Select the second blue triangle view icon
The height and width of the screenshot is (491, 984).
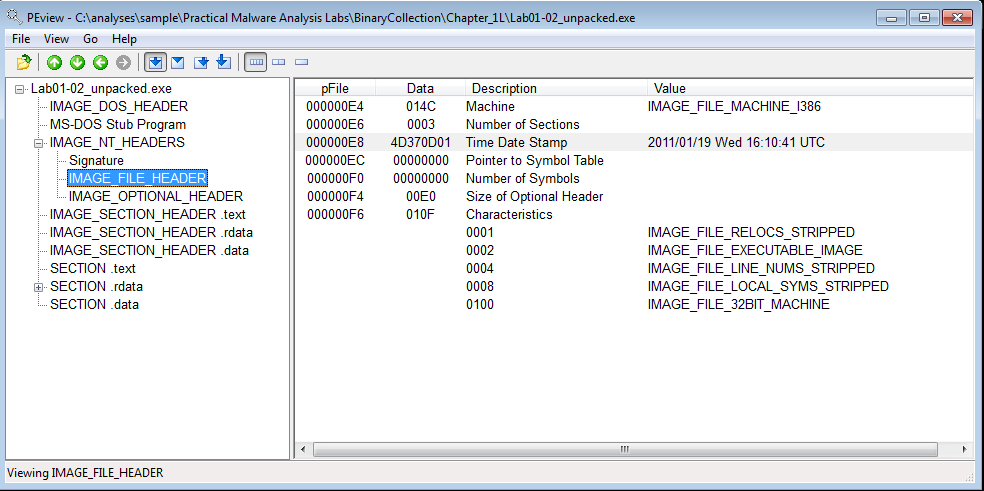[178, 62]
